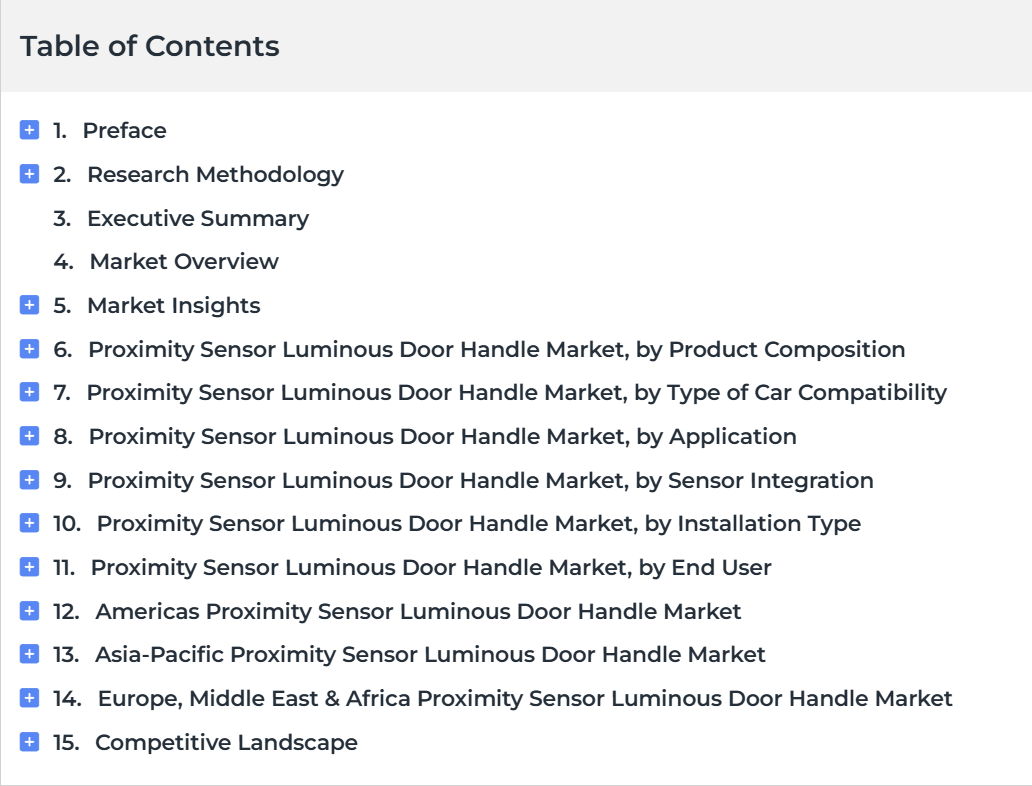Expand the Market Insights plus icon

point(30,305)
